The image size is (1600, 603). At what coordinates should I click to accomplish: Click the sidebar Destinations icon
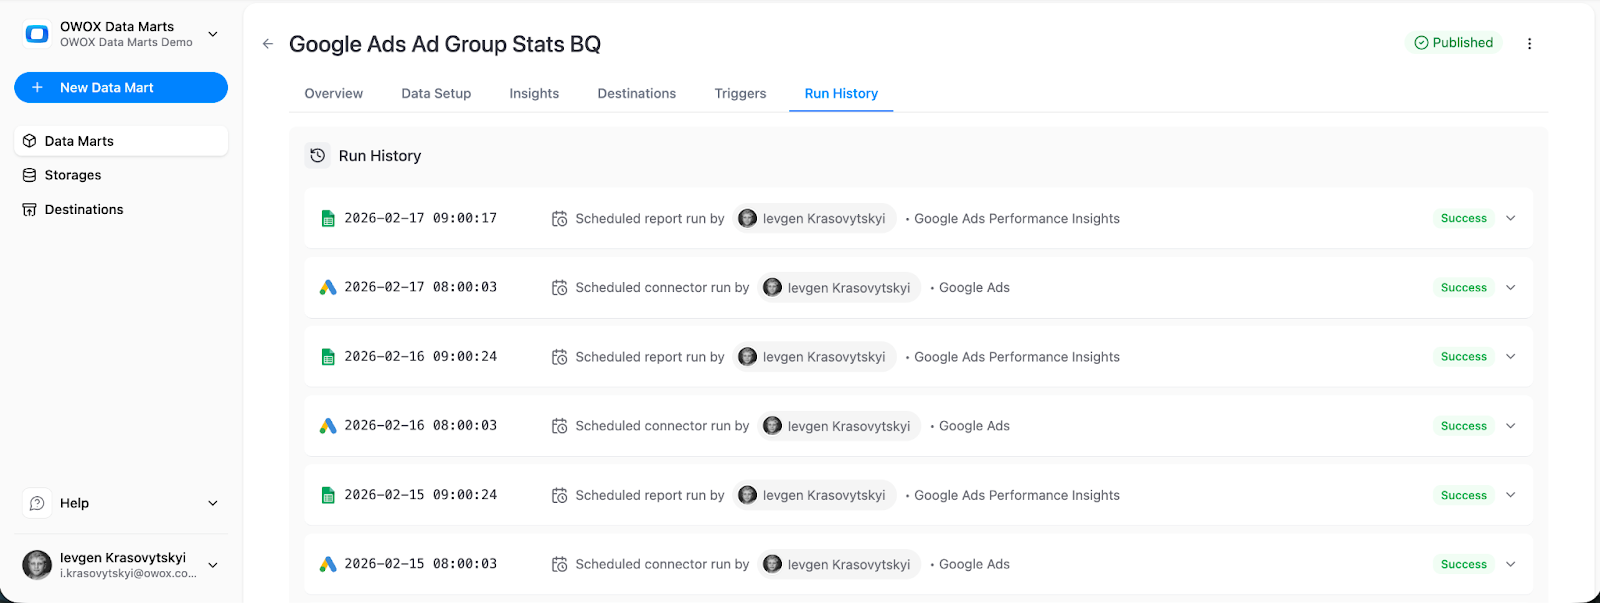click(x=30, y=209)
